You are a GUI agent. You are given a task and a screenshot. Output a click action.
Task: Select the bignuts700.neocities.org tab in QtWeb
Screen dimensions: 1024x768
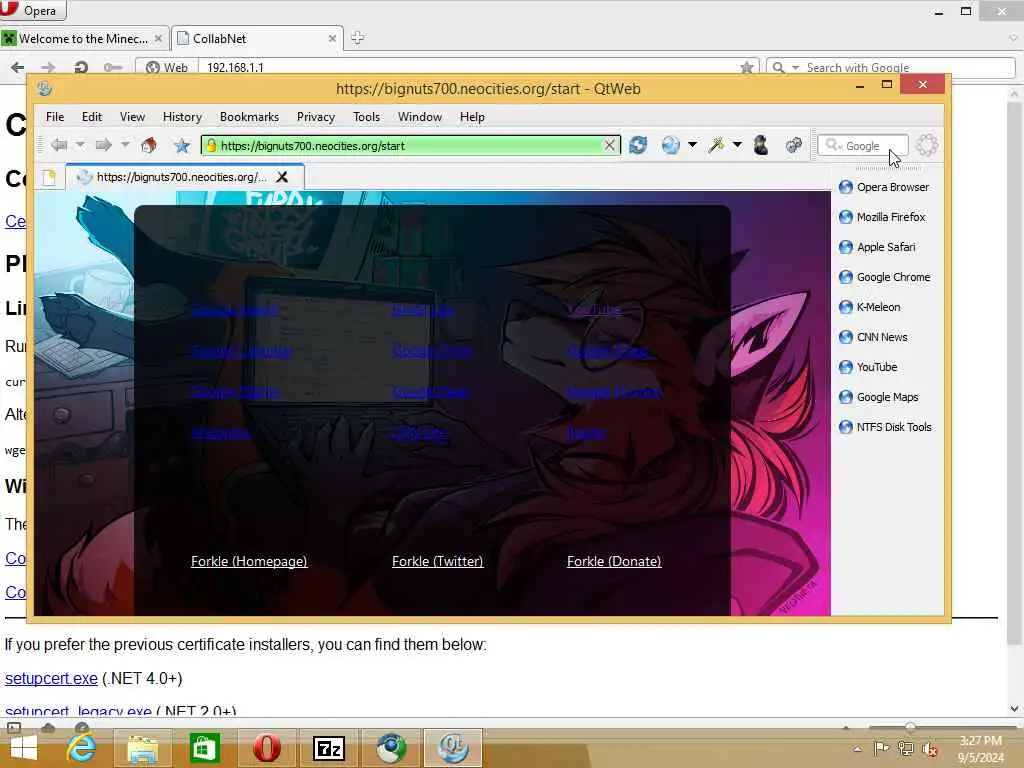click(185, 177)
